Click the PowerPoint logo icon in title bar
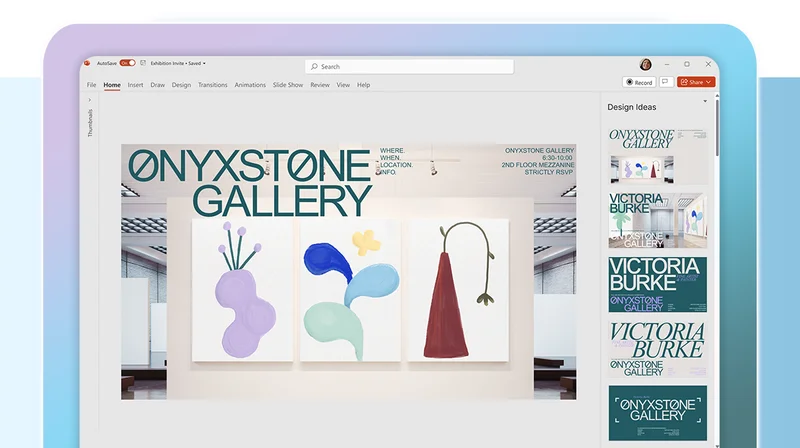 (x=87, y=63)
